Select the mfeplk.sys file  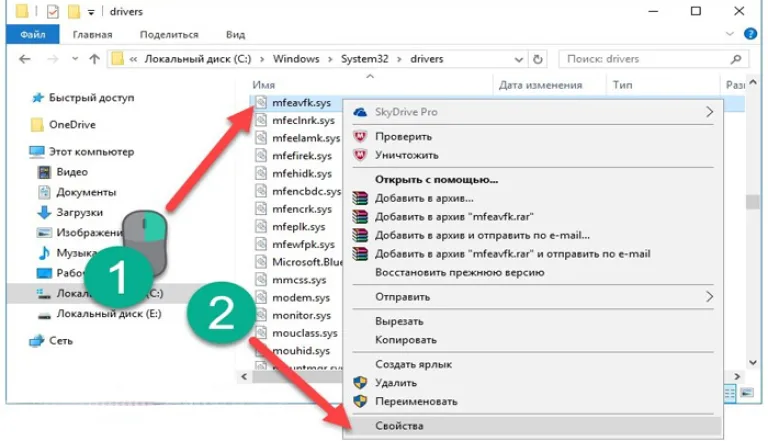[x=298, y=227]
